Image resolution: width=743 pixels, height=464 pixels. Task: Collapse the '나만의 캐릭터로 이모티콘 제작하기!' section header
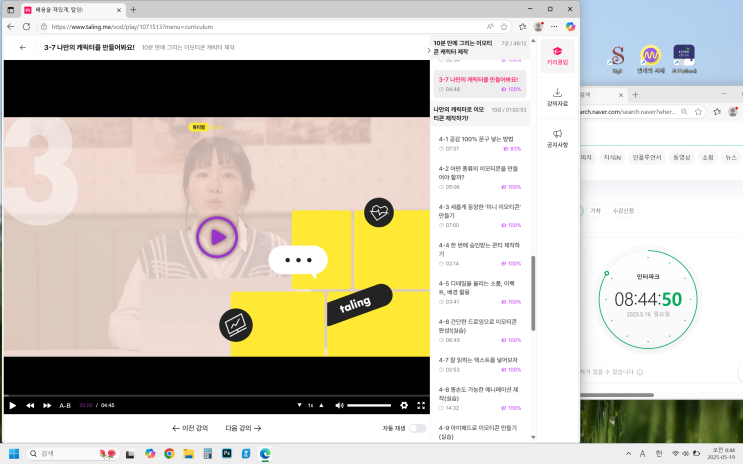[x=480, y=114]
